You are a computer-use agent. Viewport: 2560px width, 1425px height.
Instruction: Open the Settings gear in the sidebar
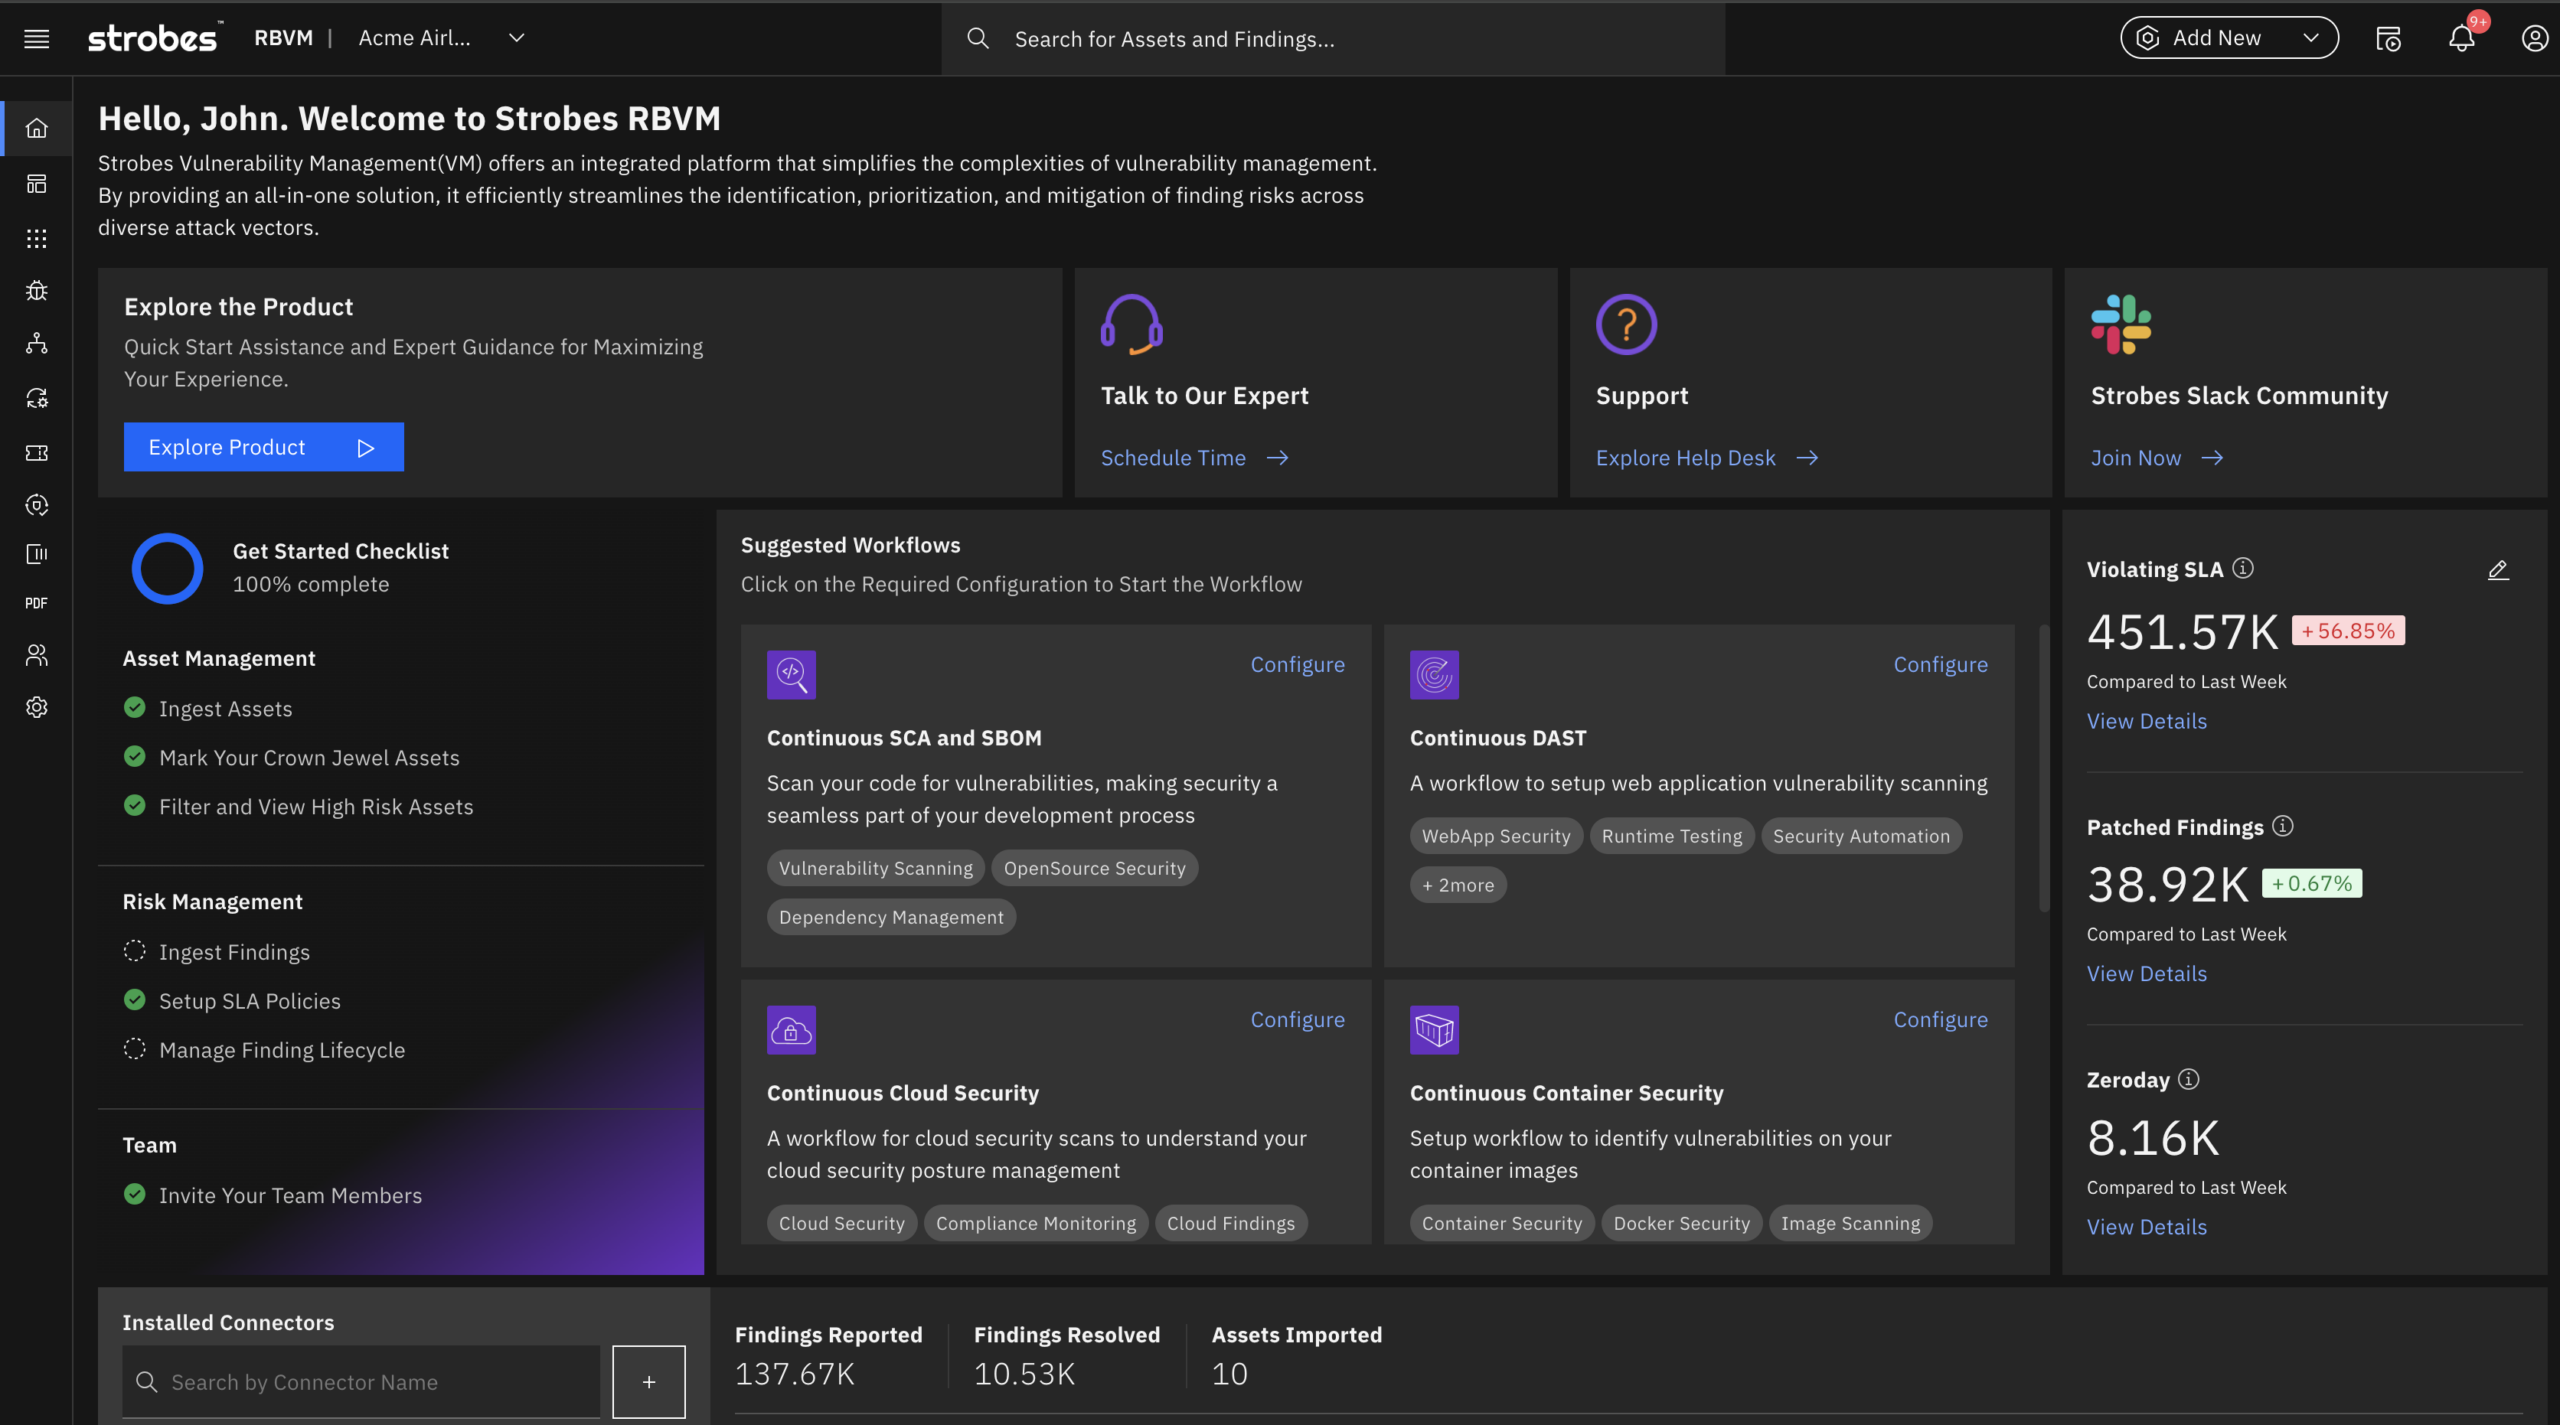pyautogui.click(x=36, y=707)
